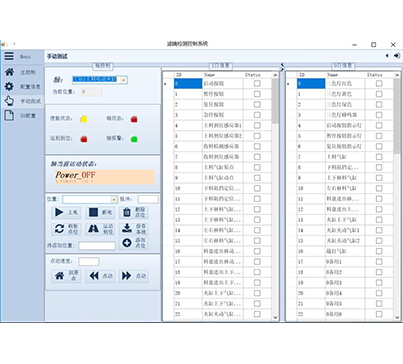Viewport: 403px width, 364px height.
Task: Click scroll-down arrow of input table
Action: (275, 317)
